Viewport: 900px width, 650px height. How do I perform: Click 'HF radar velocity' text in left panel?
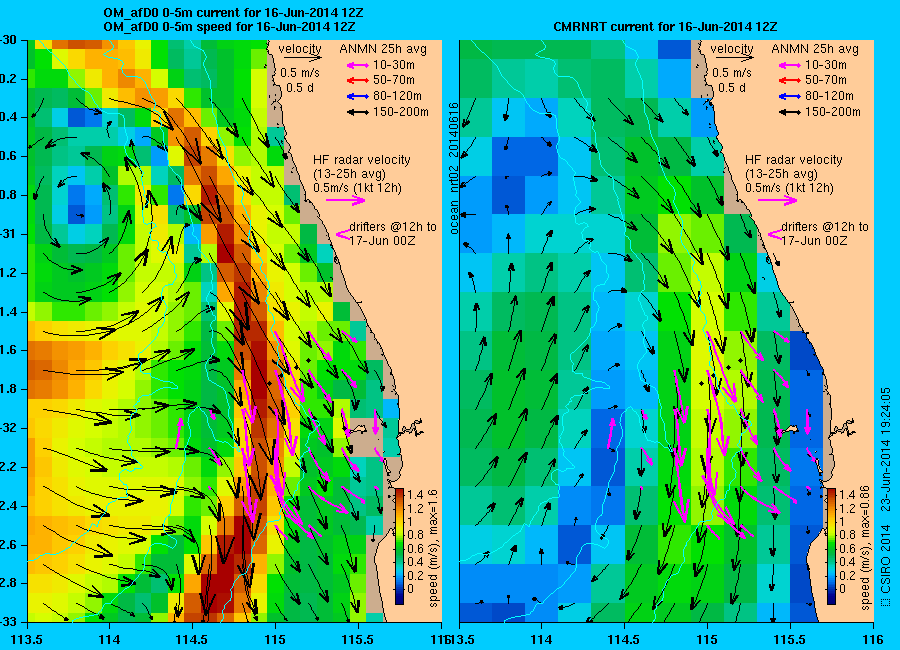click(362, 160)
